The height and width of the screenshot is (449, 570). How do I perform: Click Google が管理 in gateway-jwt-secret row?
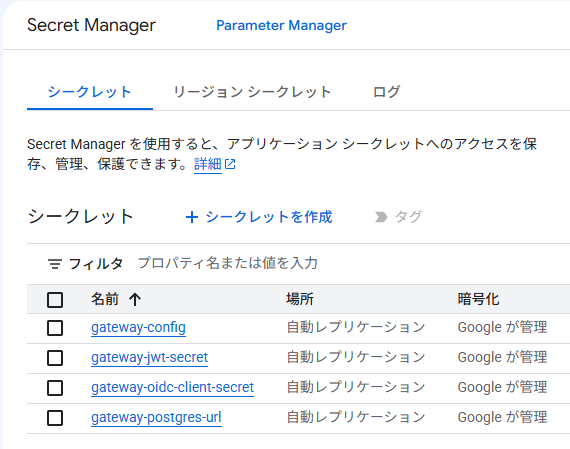(x=502, y=357)
